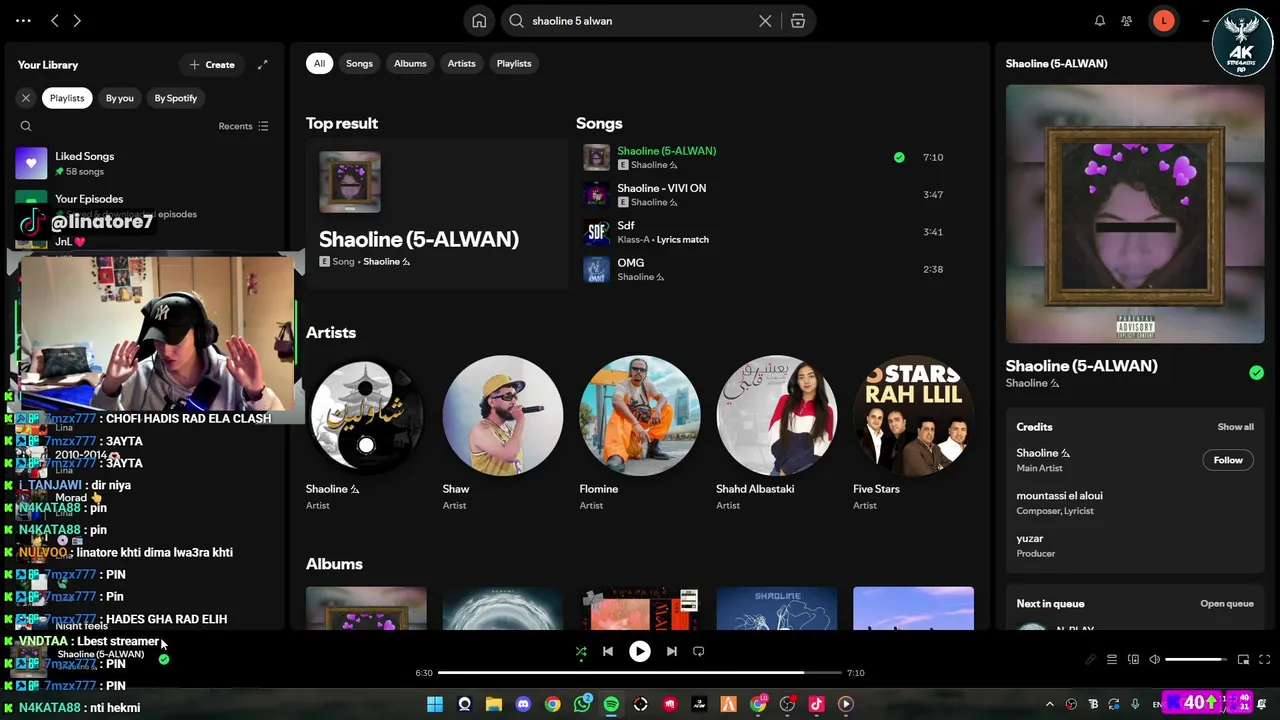1280x720 pixels.
Task: Show hidden system tray icons chevron
Action: 1049,705
